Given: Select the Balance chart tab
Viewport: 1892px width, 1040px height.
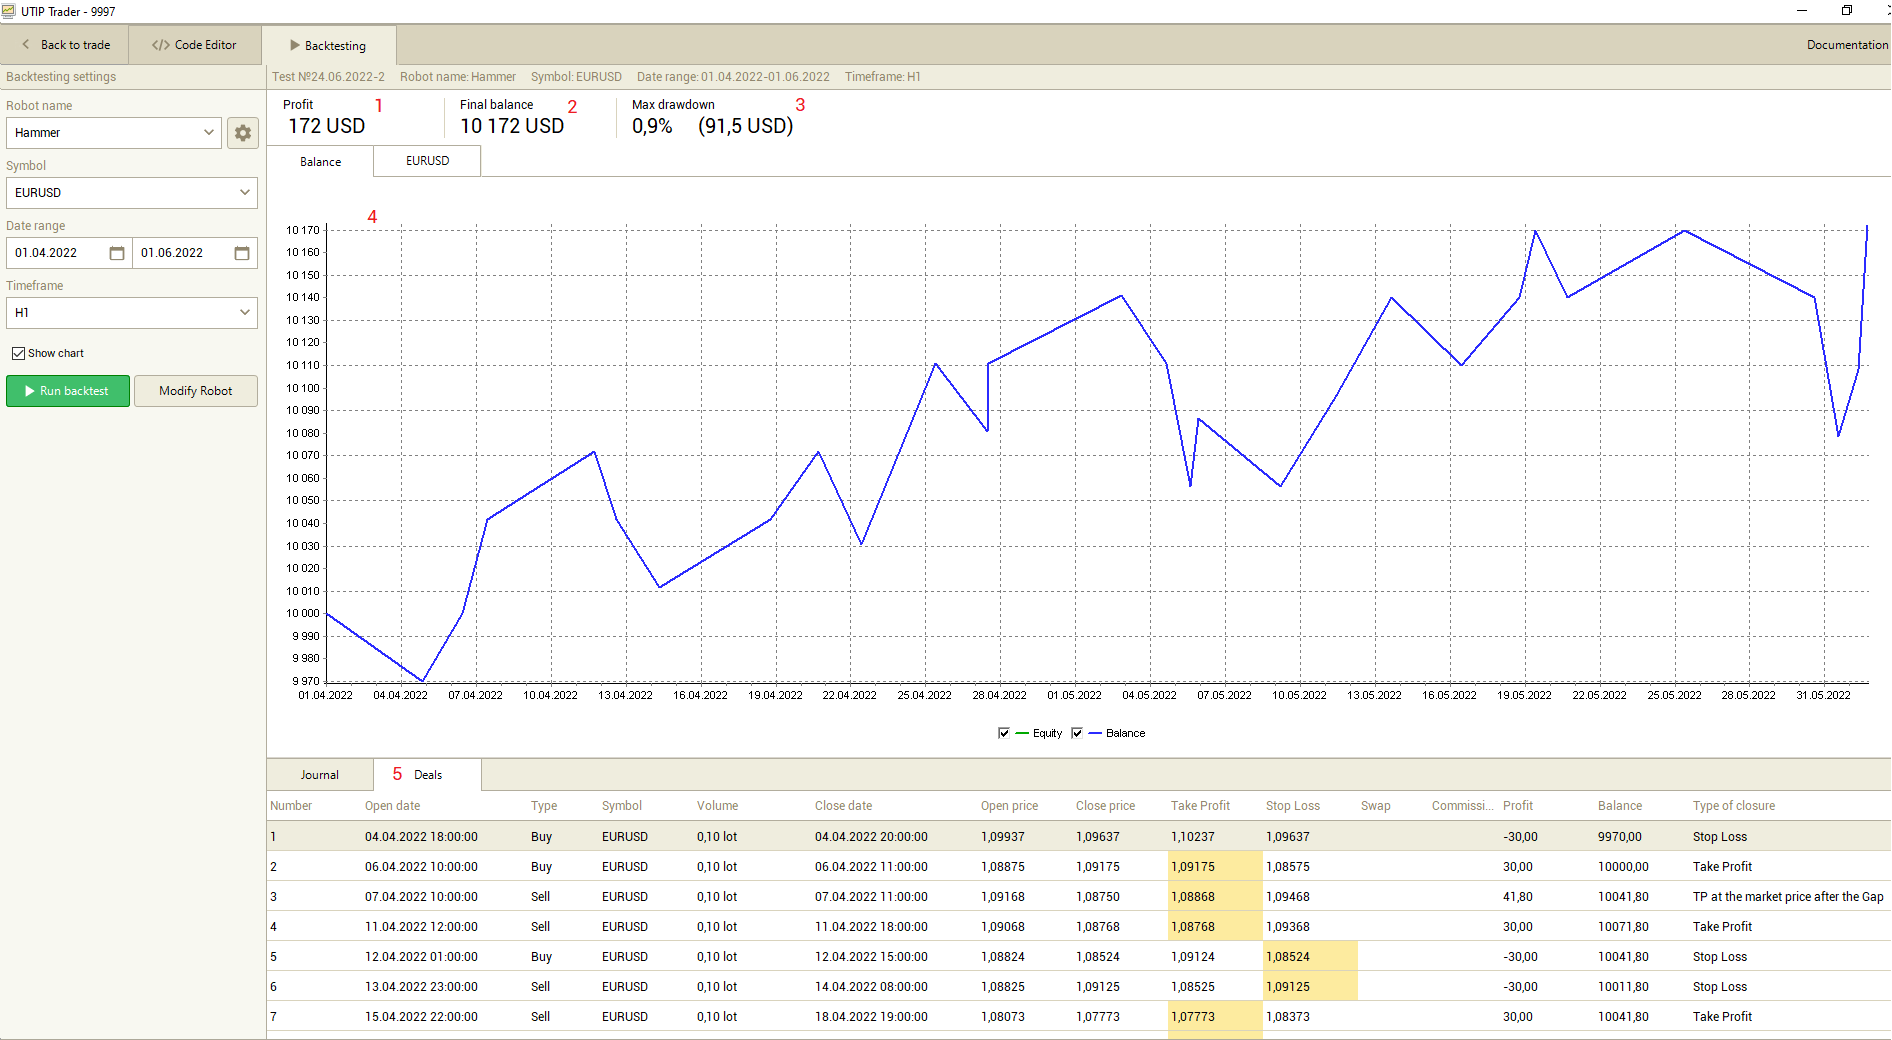Looking at the screenshot, I should 320,162.
